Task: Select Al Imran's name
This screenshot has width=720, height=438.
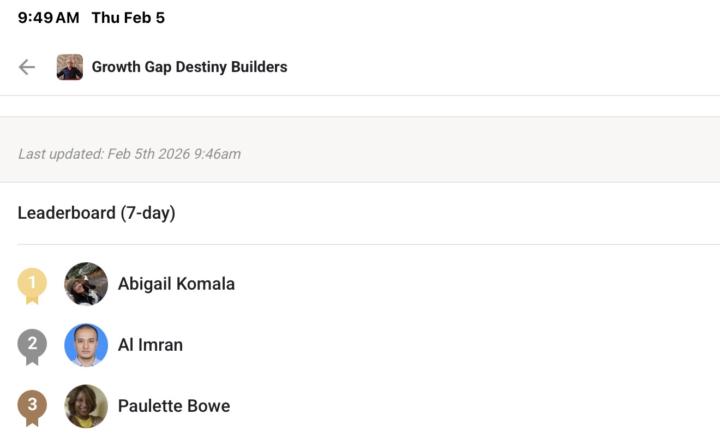Action: click(x=150, y=345)
